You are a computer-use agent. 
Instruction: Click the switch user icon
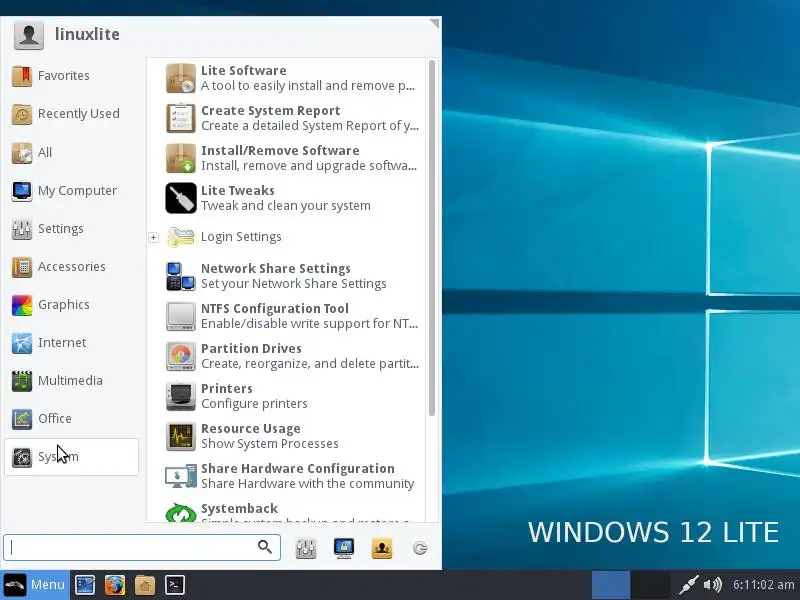[x=382, y=548]
